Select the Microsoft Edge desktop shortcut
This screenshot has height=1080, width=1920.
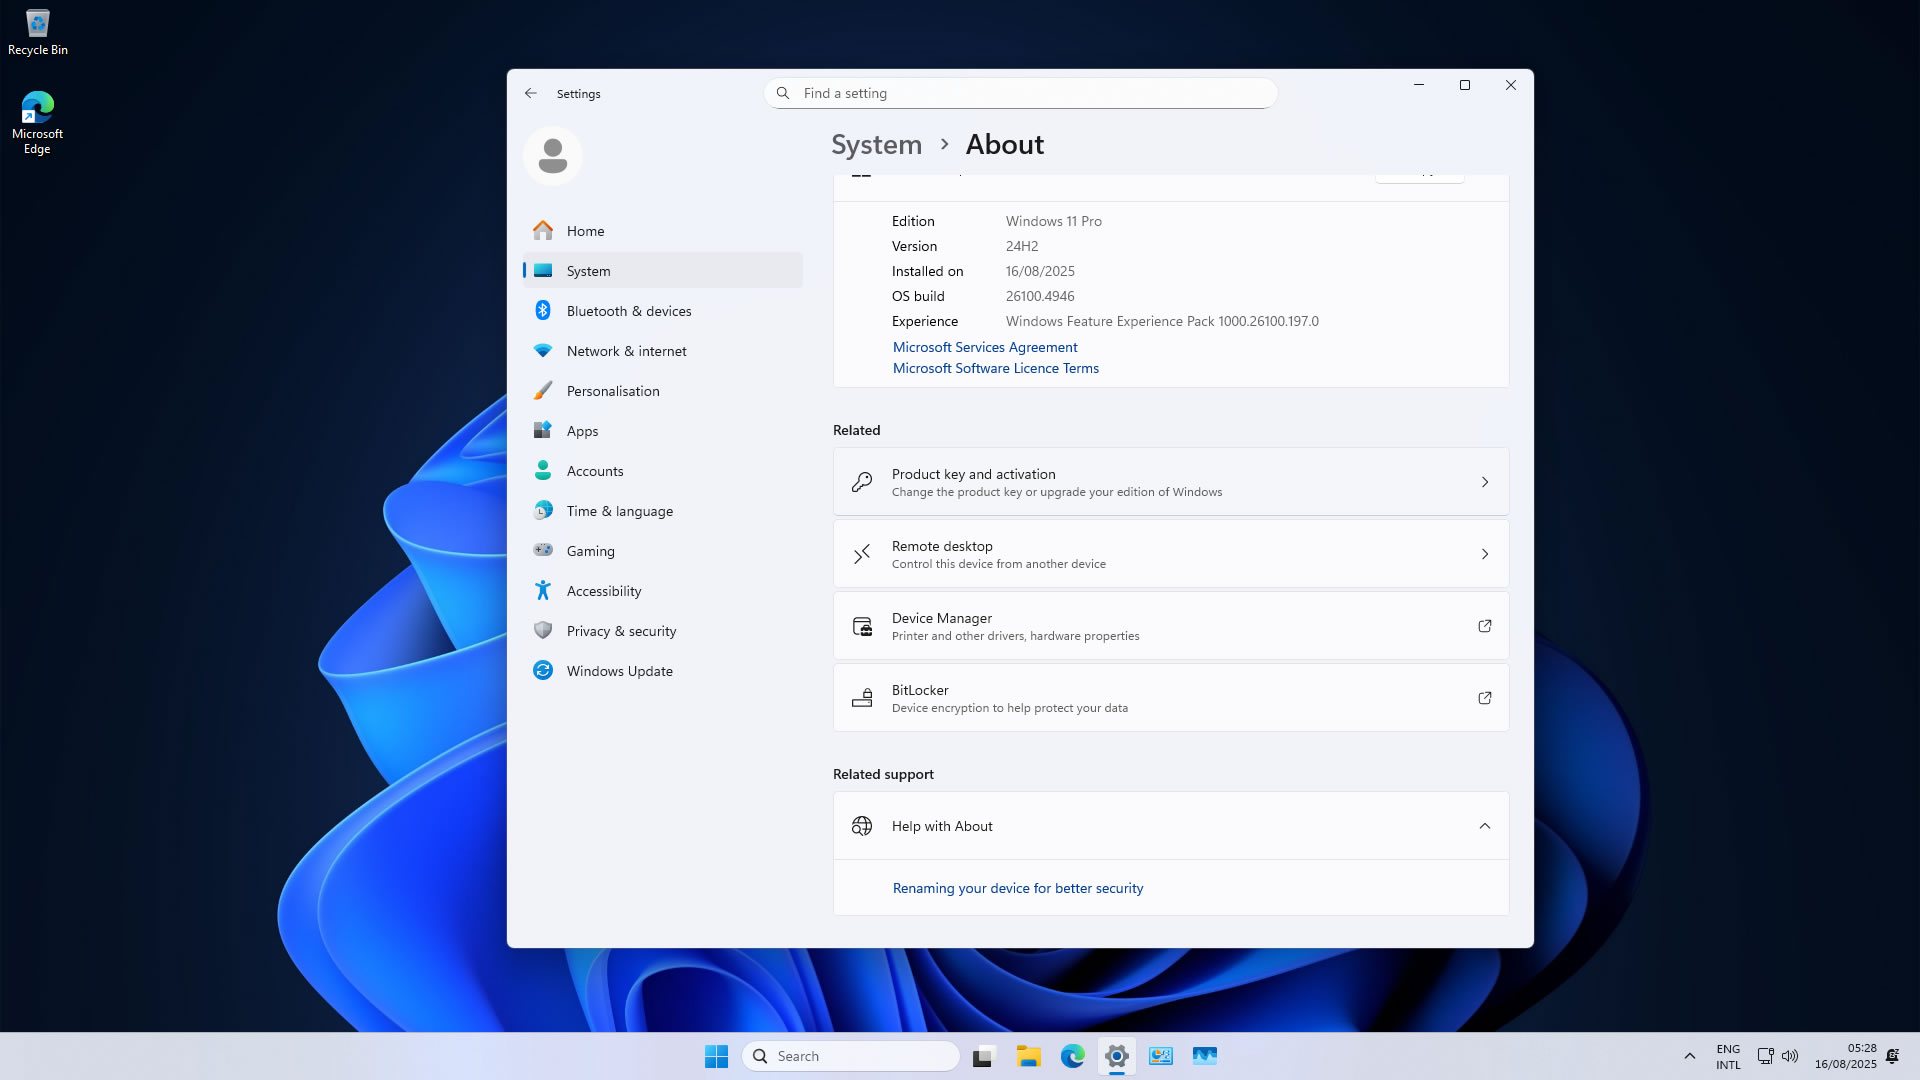[x=38, y=123]
